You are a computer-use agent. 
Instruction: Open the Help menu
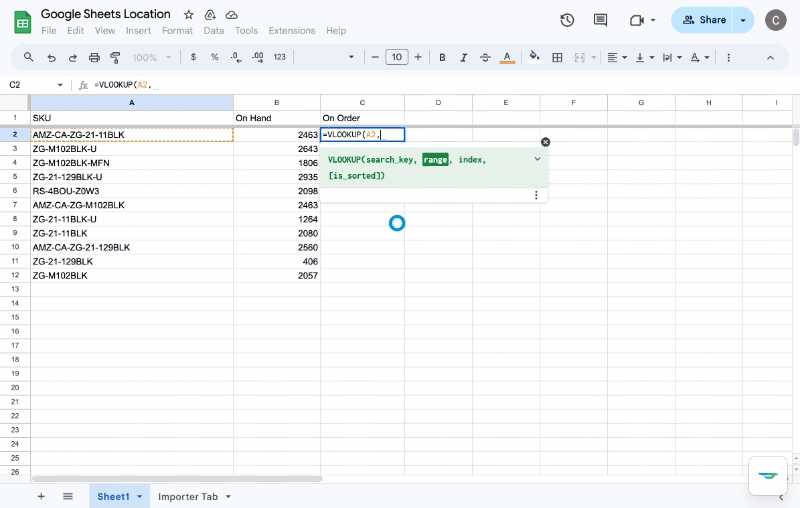click(336, 31)
